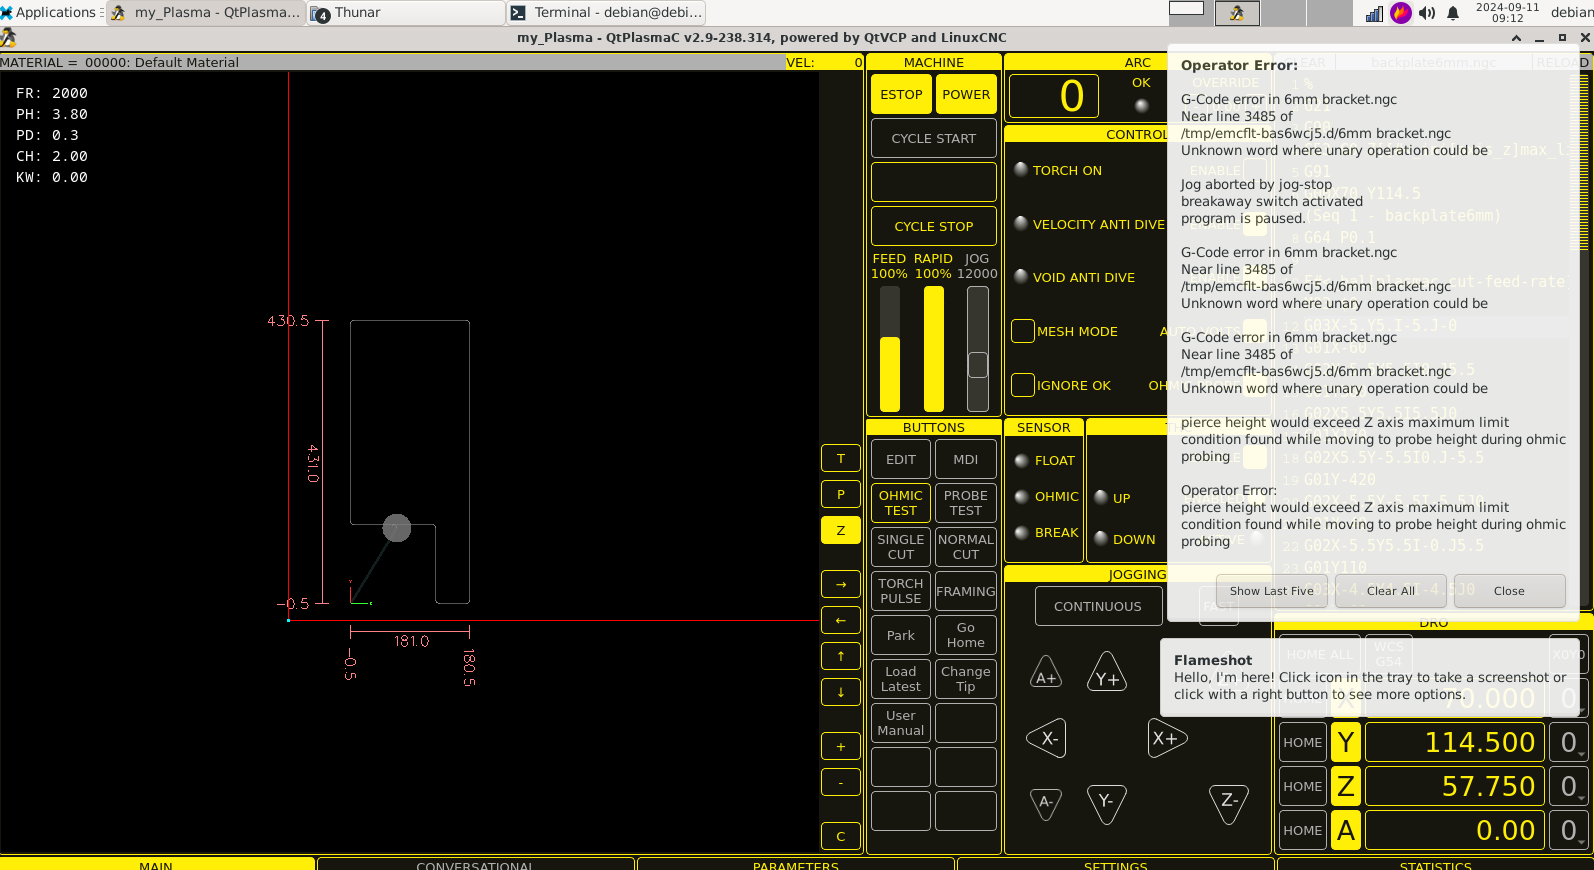Screen dimensions: 1594x870
Task: Jog Y axis negative with Y- arrow
Action: (1107, 804)
